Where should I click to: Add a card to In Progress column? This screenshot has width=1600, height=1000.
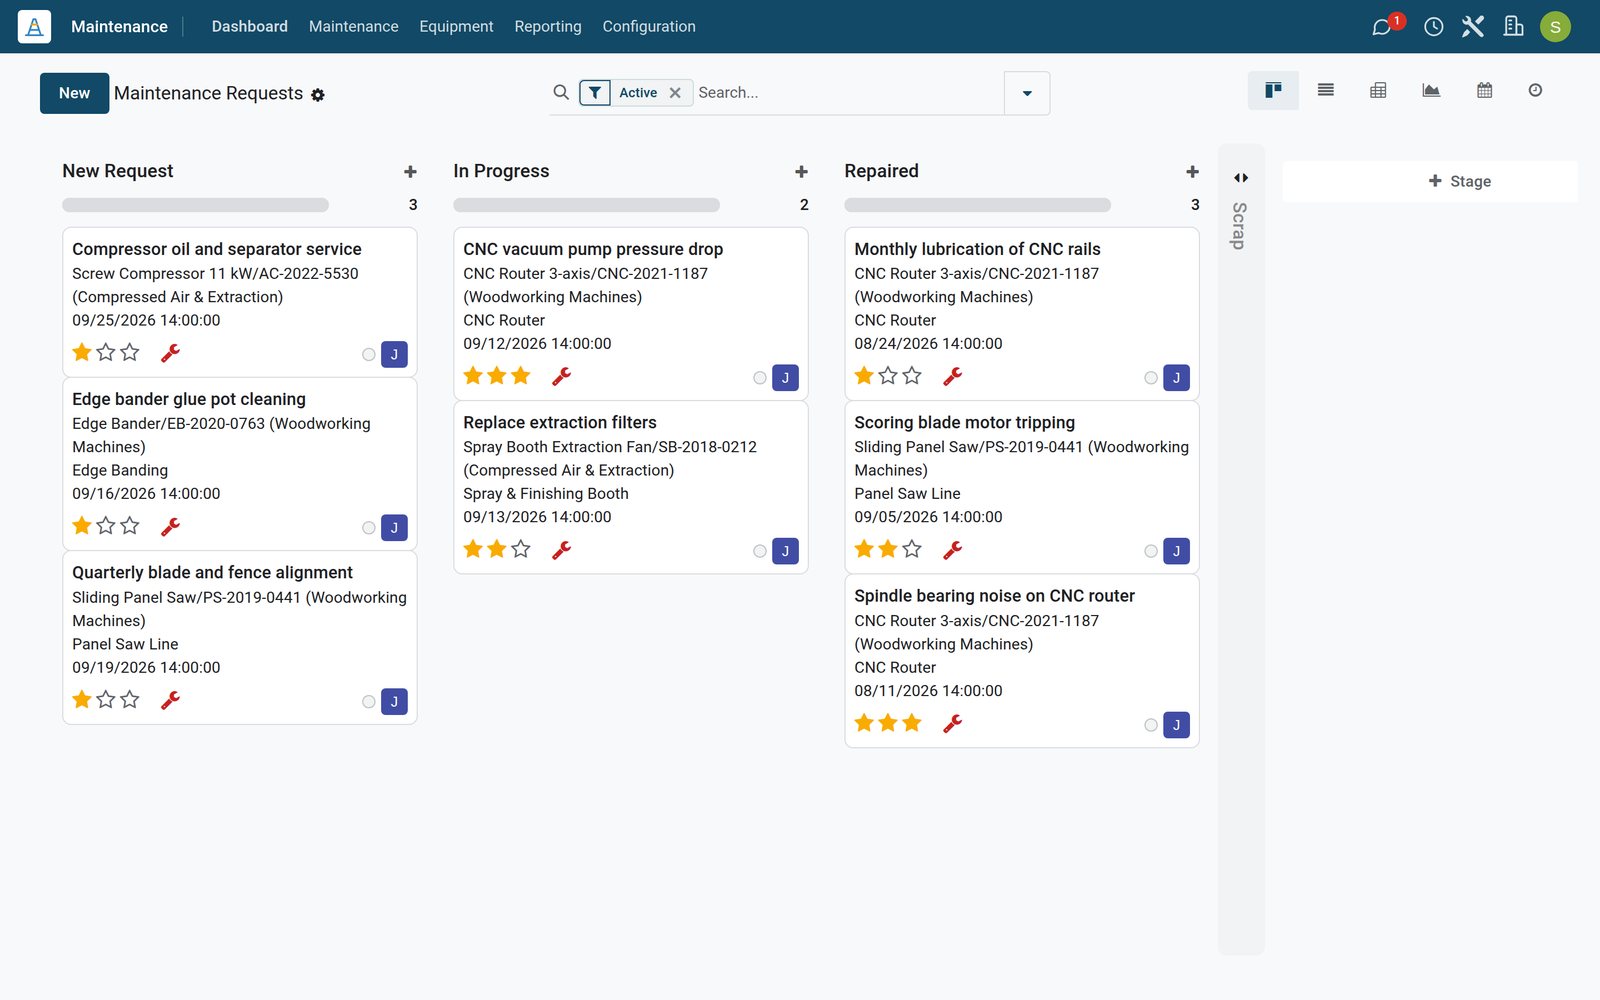801,172
